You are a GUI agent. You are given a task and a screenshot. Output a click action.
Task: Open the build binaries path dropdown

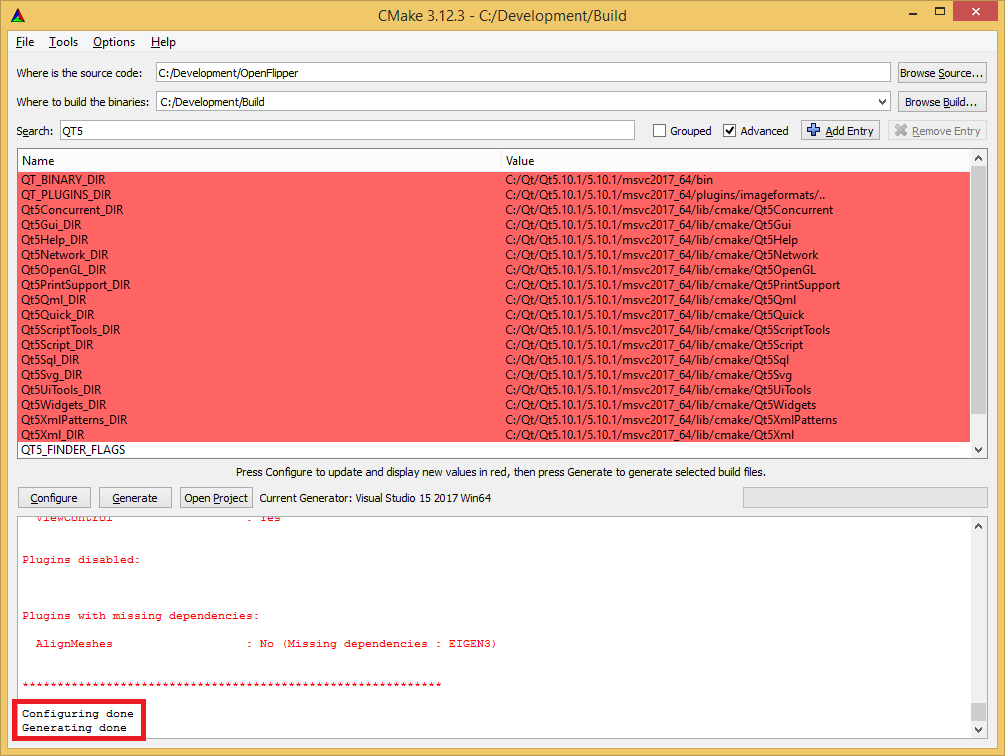point(881,101)
